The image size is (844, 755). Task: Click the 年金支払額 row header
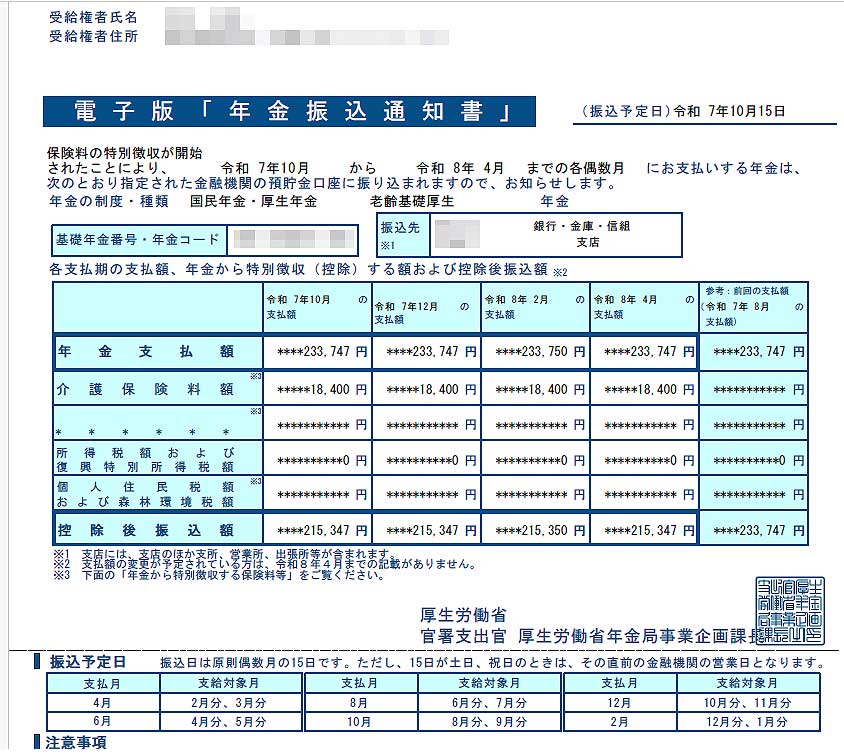click(x=157, y=352)
